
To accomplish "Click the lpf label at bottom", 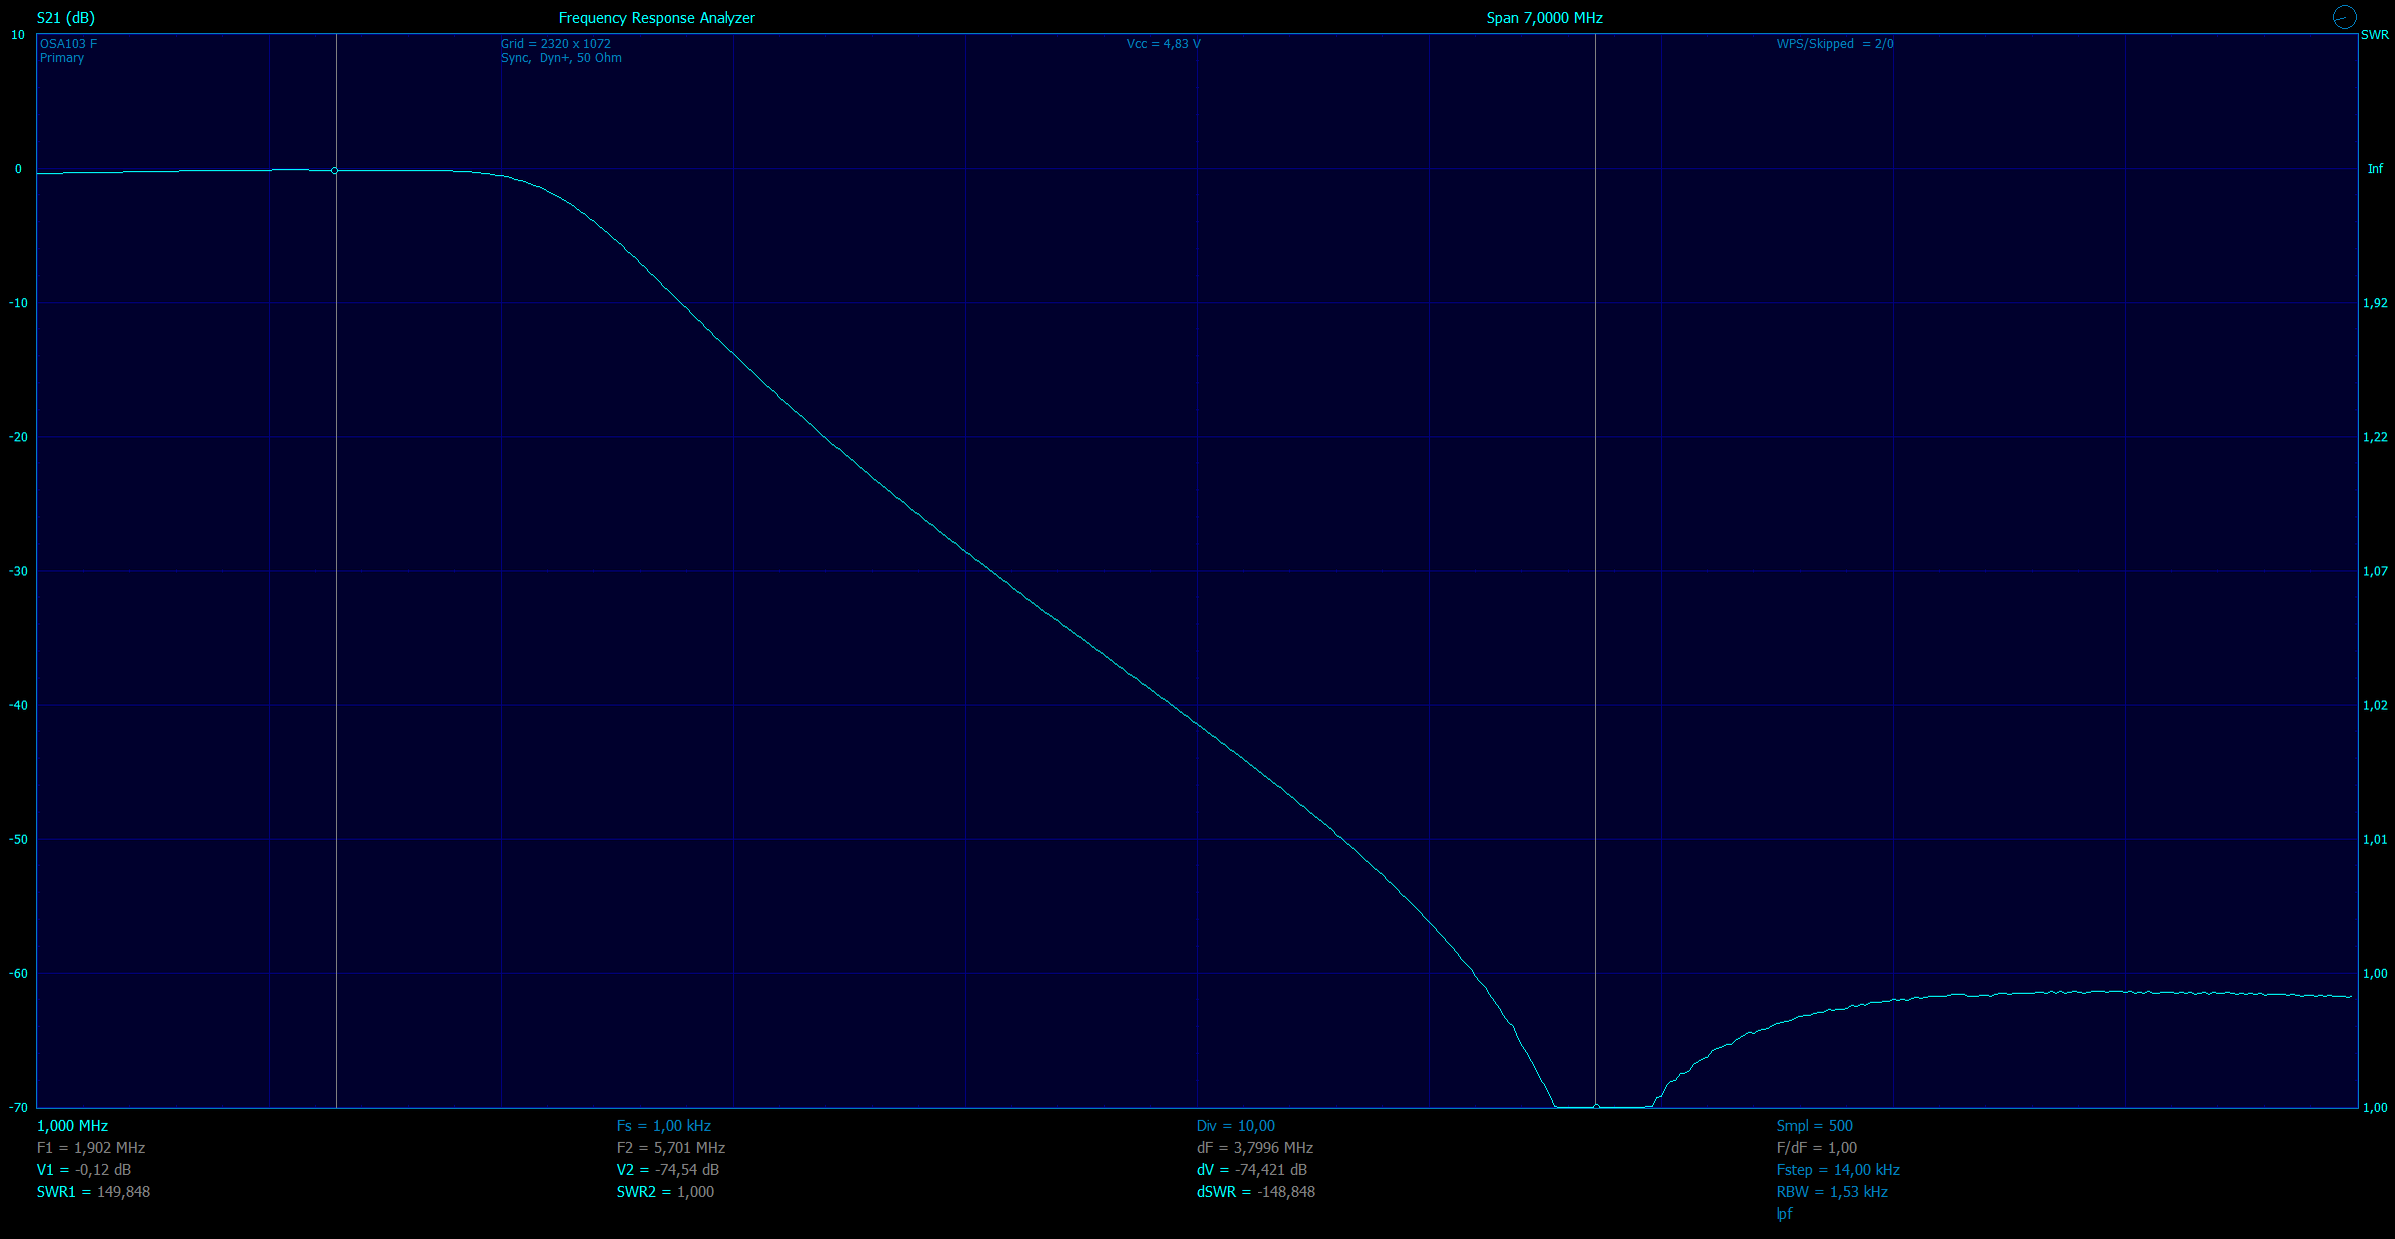I will (1784, 1214).
